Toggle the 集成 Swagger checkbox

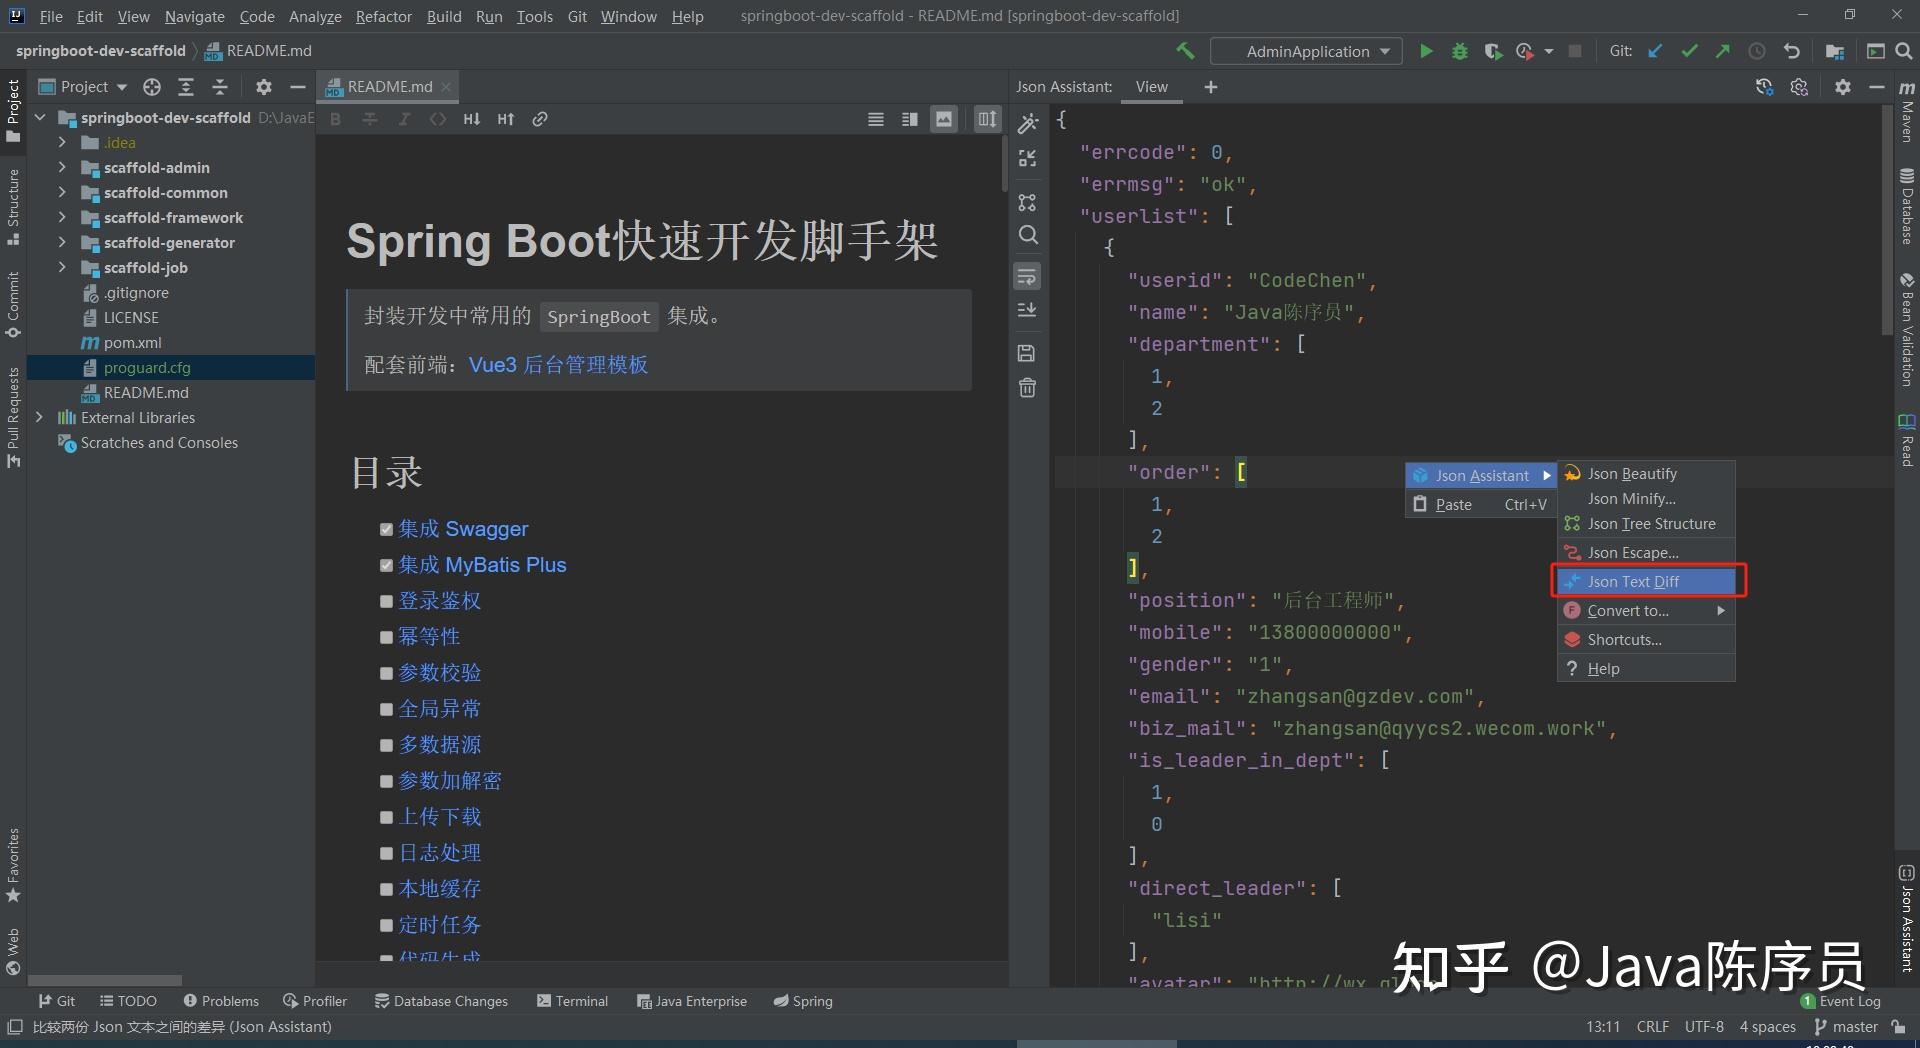point(387,529)
